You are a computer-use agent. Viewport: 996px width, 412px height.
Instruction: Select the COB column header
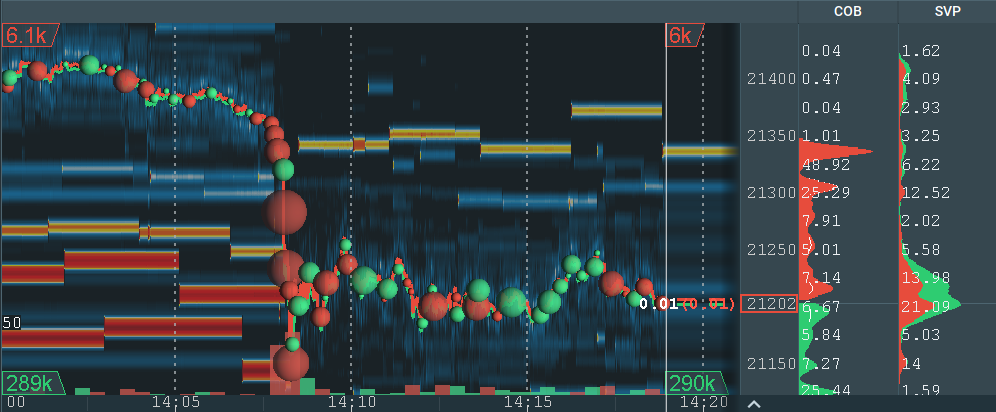tap(847, 11)
